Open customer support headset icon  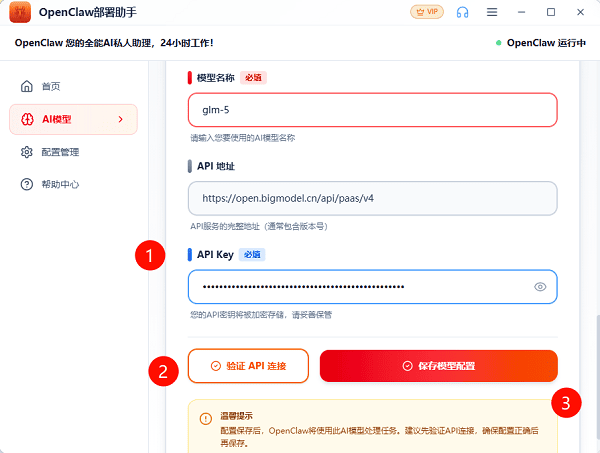tap(462, 12)
